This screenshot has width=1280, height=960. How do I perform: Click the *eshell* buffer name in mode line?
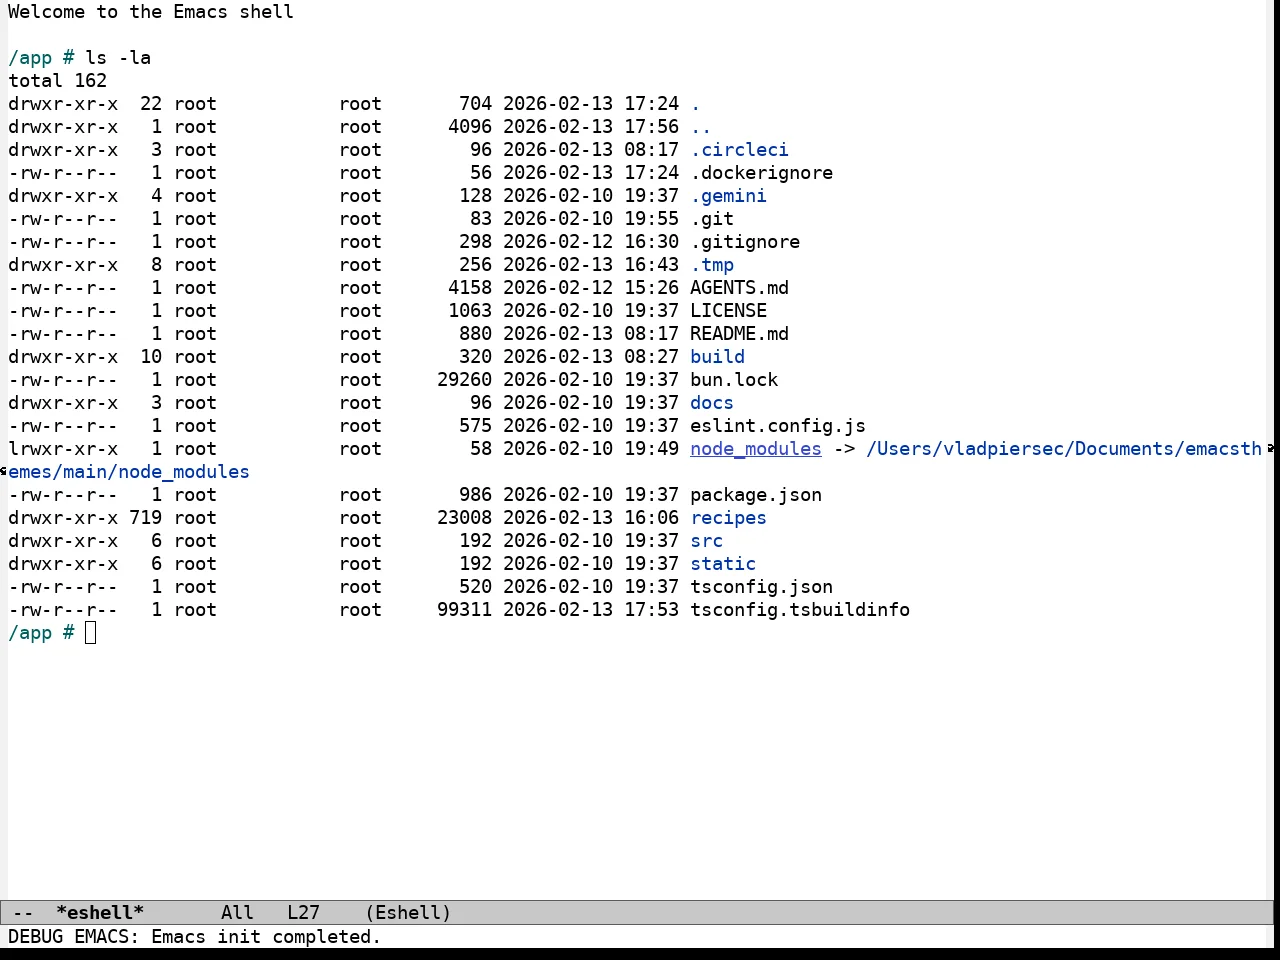(100, 913)
